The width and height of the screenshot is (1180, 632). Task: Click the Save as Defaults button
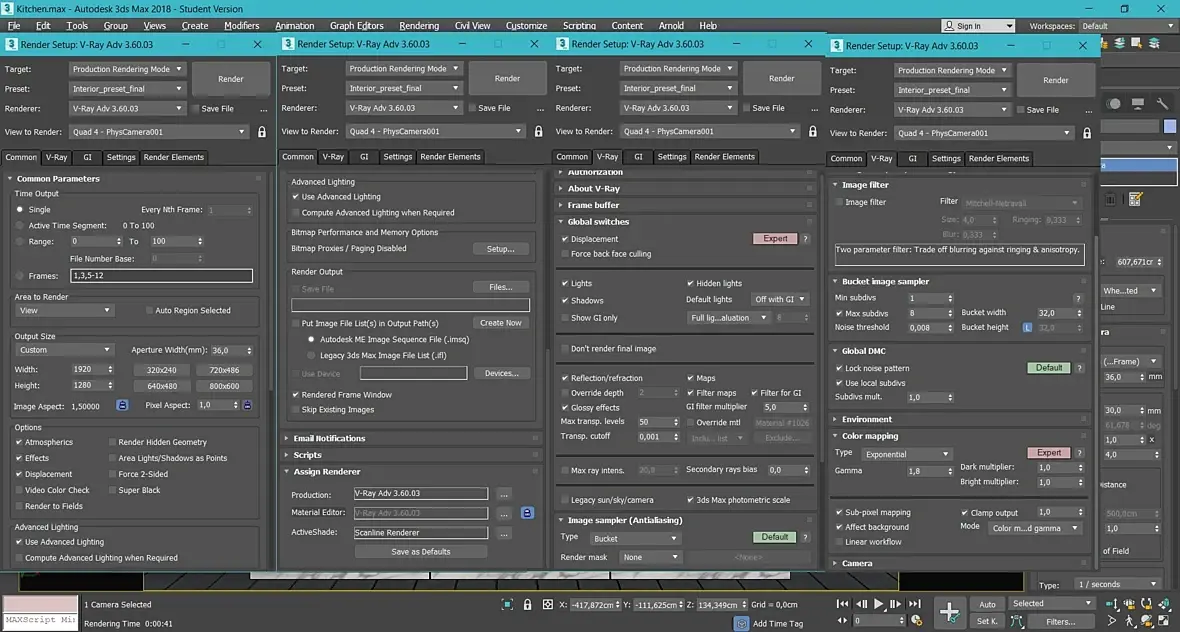pos(421,551)
